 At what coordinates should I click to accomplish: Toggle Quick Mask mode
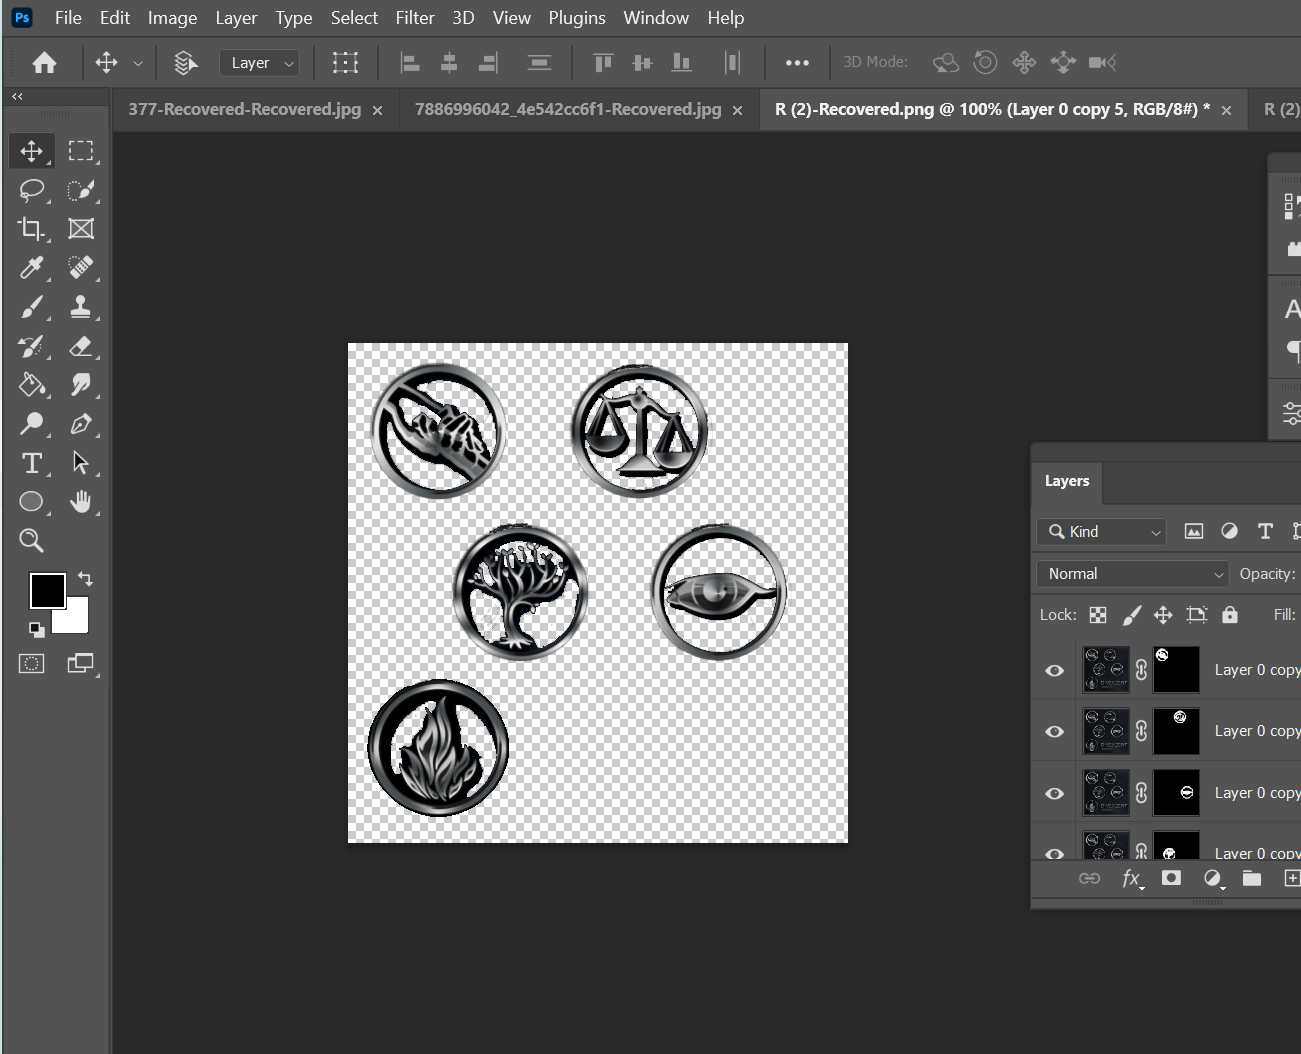click(x=32, y=663)
